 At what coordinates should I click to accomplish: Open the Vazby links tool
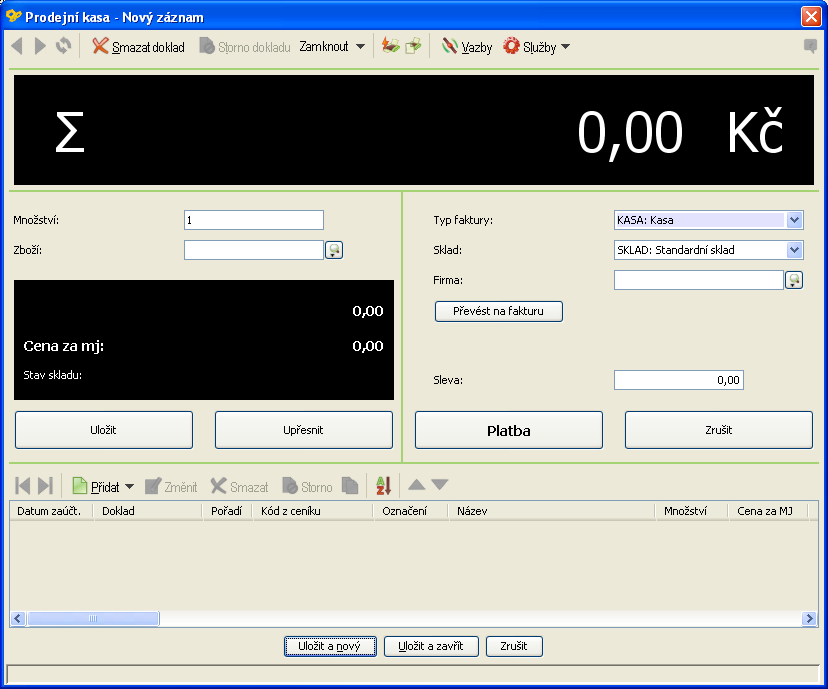coord(467,46)
